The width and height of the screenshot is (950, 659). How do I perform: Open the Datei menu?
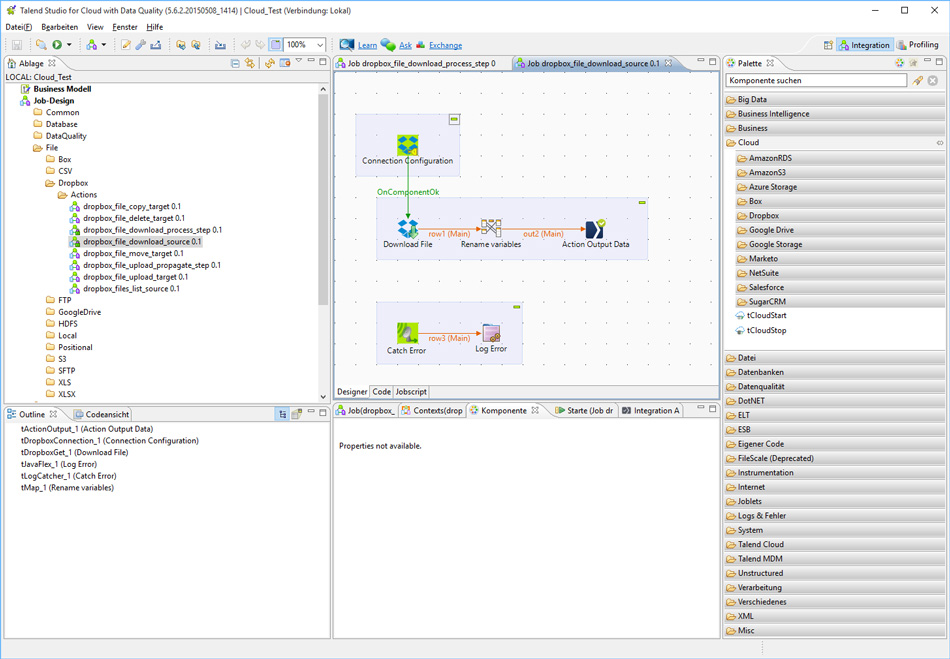pyautogui.click(x=18, y=27)
